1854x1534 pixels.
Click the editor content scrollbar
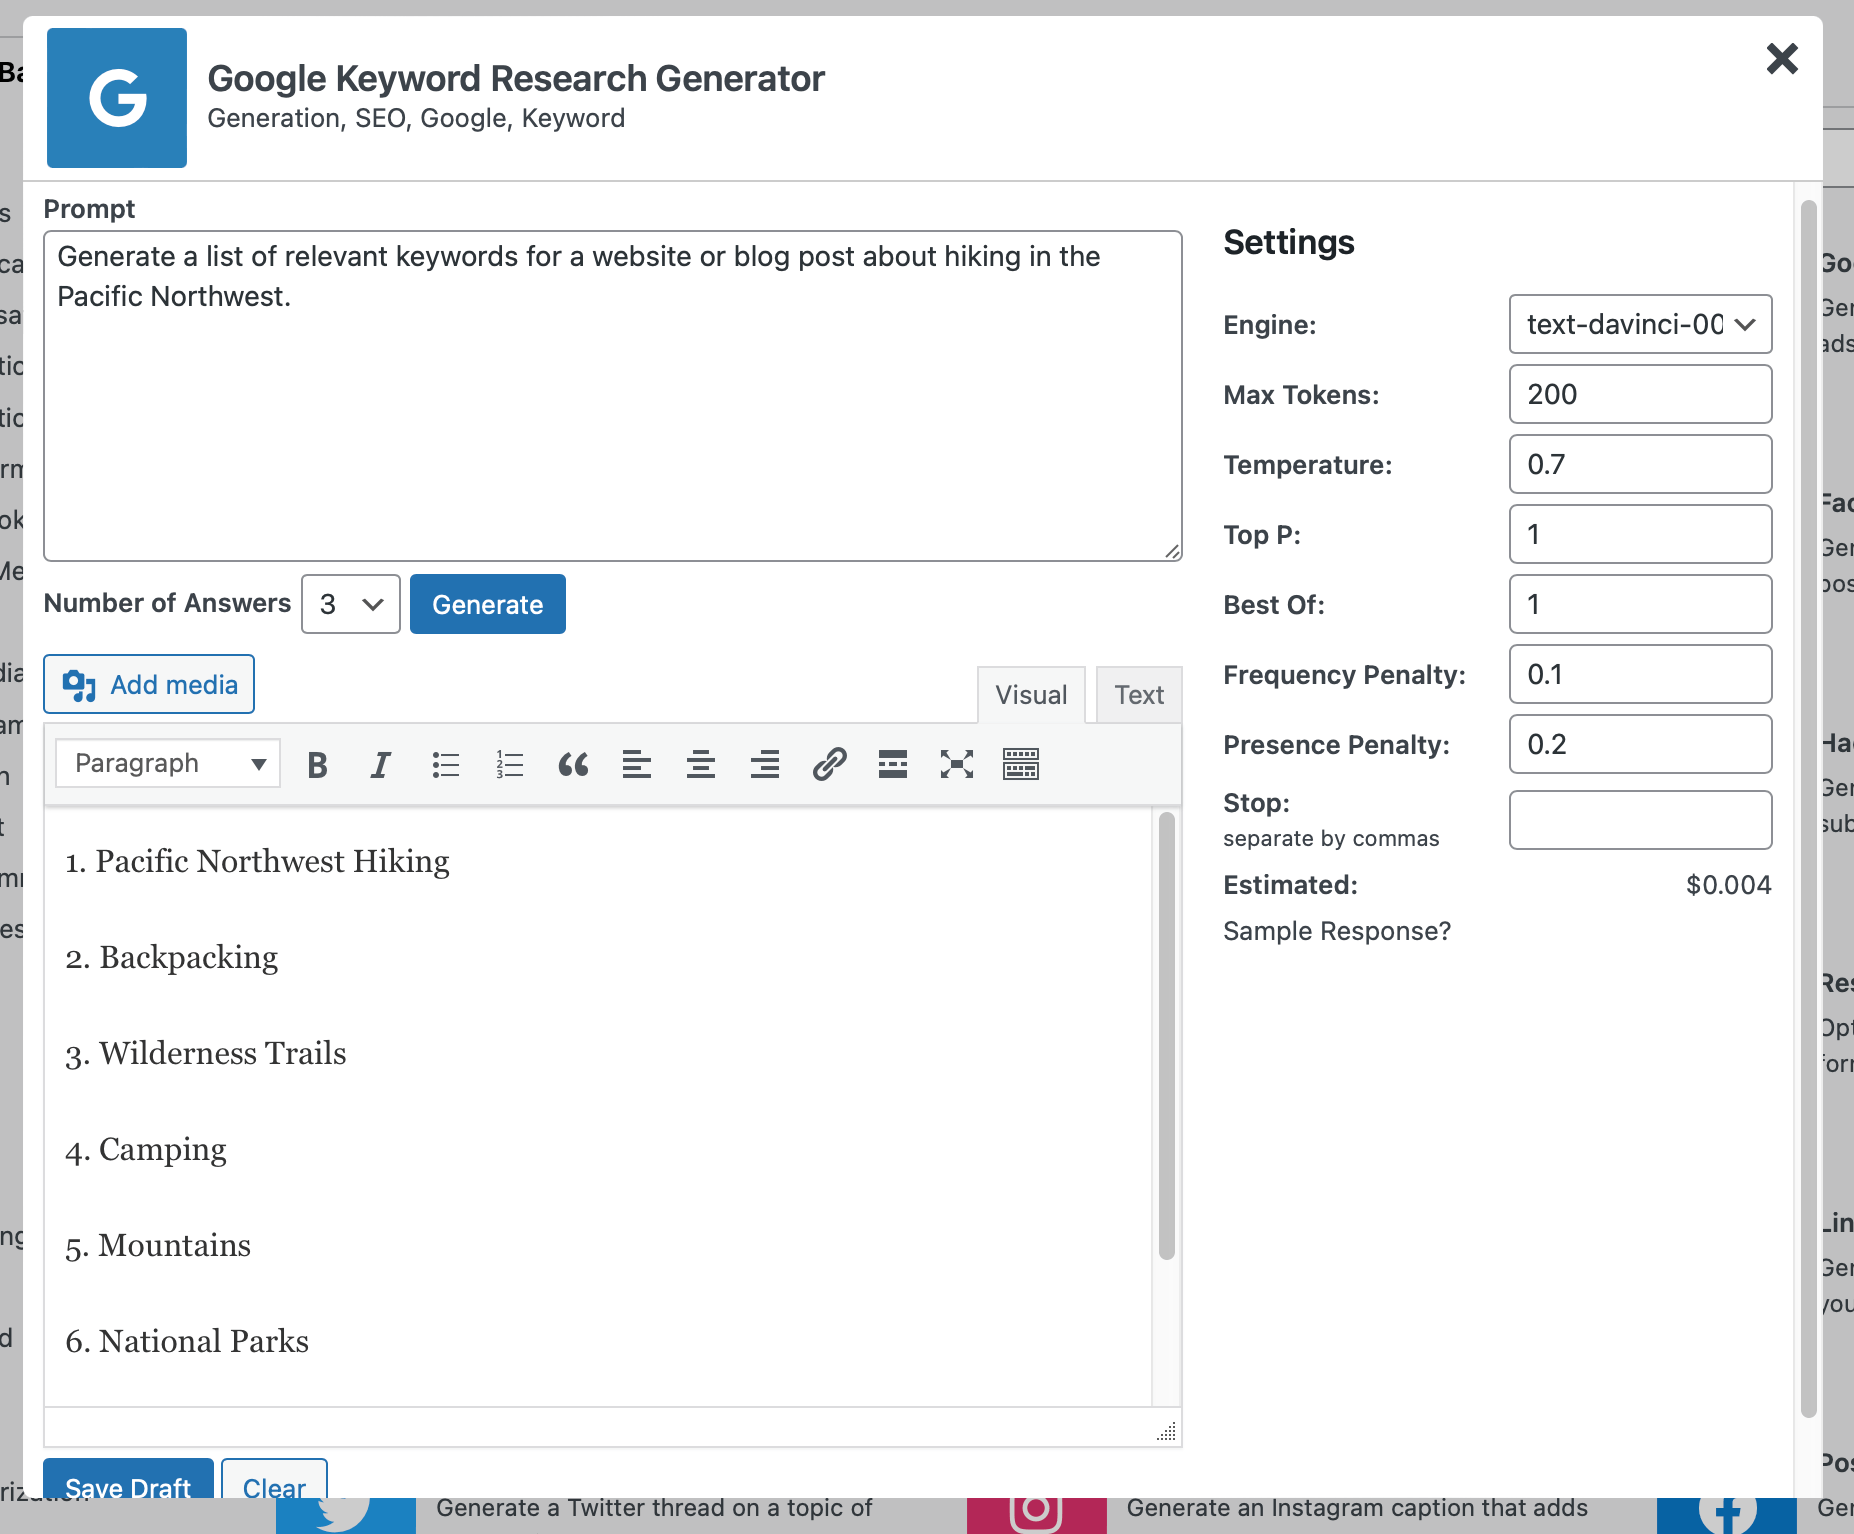[1166, 1035]
